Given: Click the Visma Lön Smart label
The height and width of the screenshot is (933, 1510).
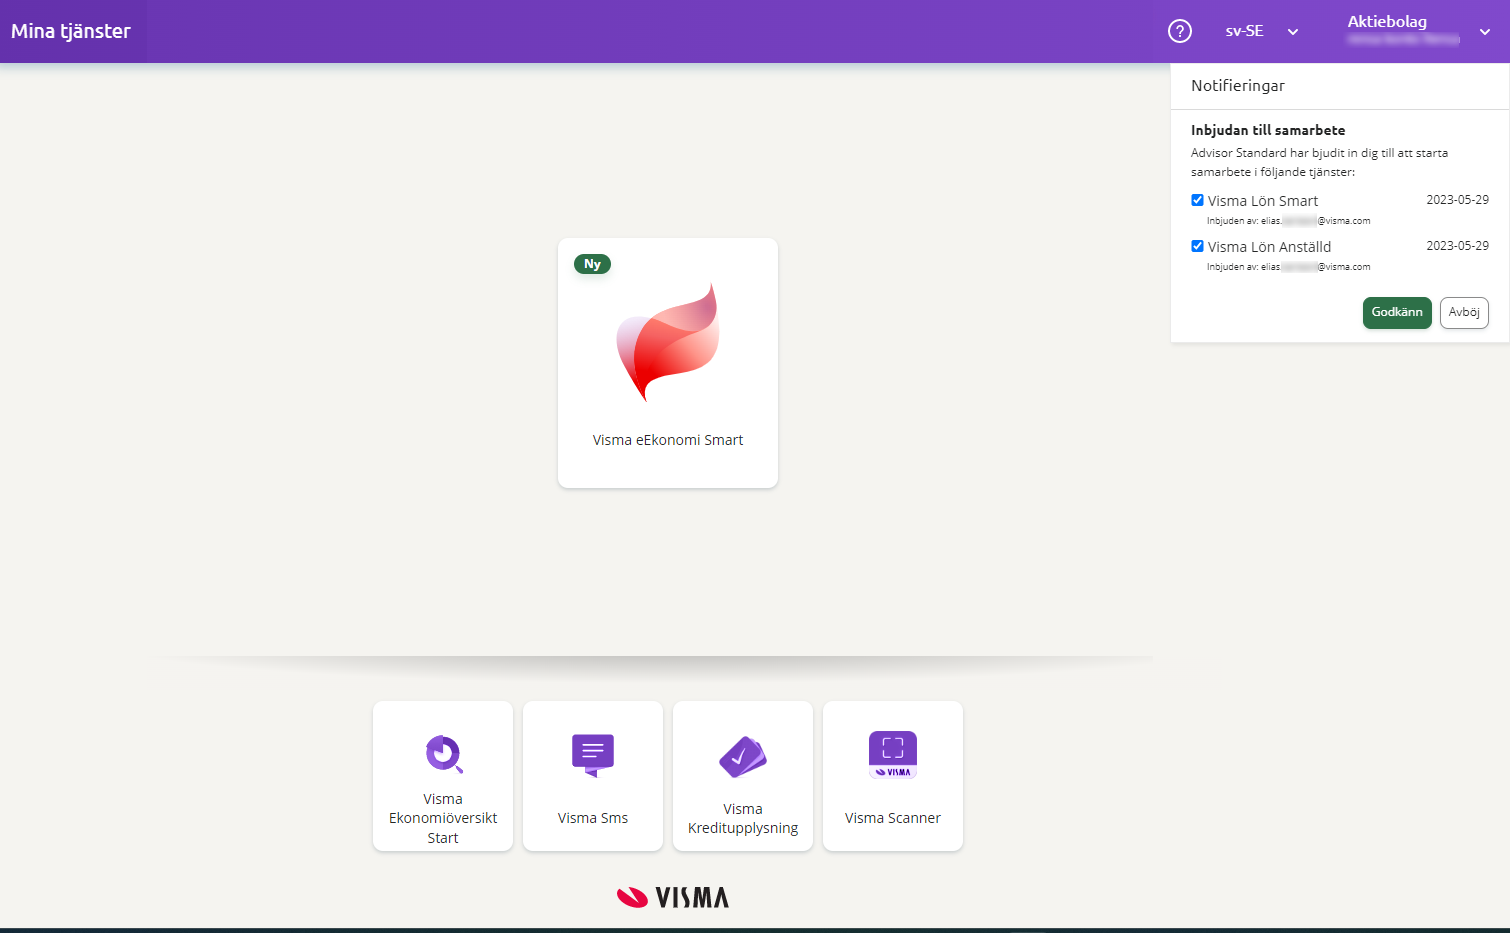Looking at the screenshot, I should [x=1263, y=201].
